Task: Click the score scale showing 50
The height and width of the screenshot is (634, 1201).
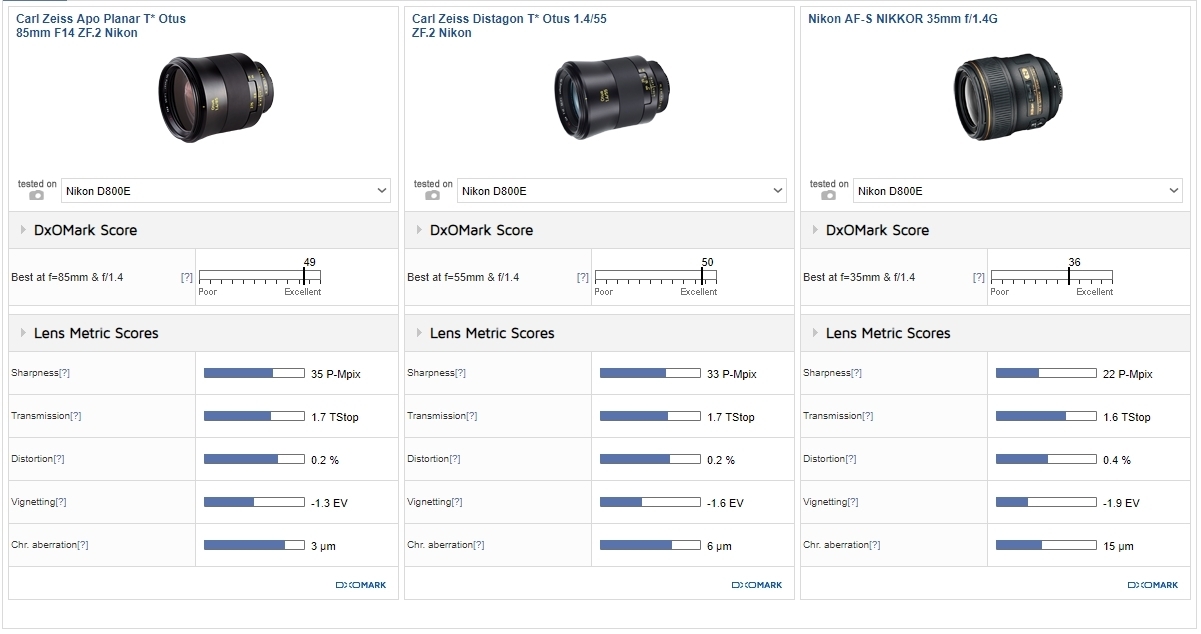Action: [x=655, y=276]
